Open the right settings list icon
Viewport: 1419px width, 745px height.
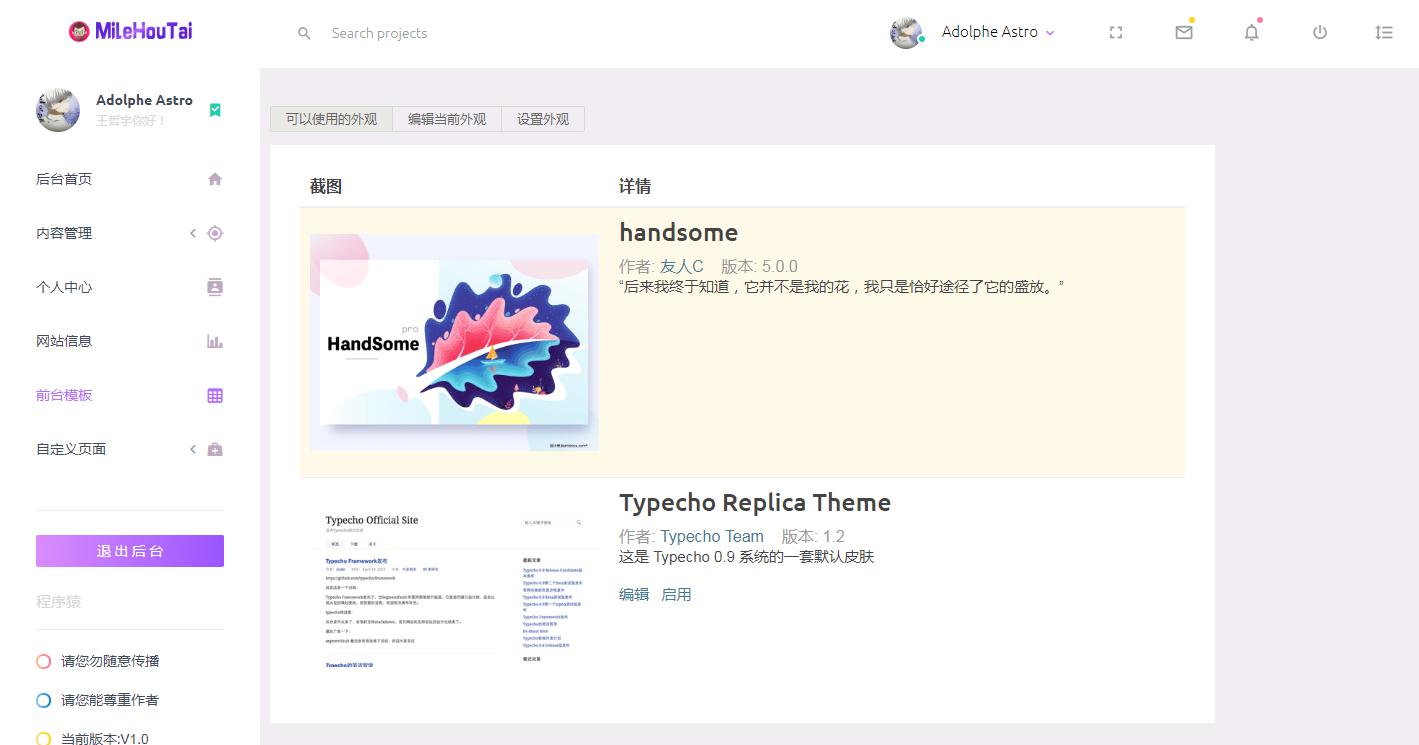tap(1384, 32)
